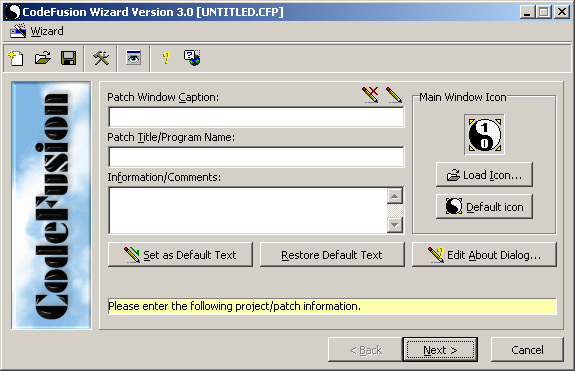Click the Patch Window Caption field
This screenshot has height=371, width=575.
(x=256, y=117)
